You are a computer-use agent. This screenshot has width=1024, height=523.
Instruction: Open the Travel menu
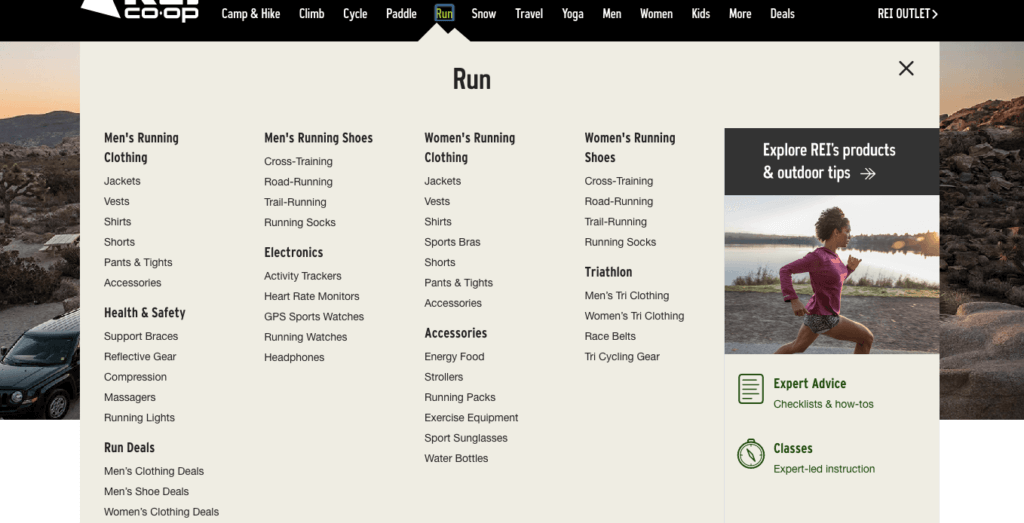click(529, 14)
